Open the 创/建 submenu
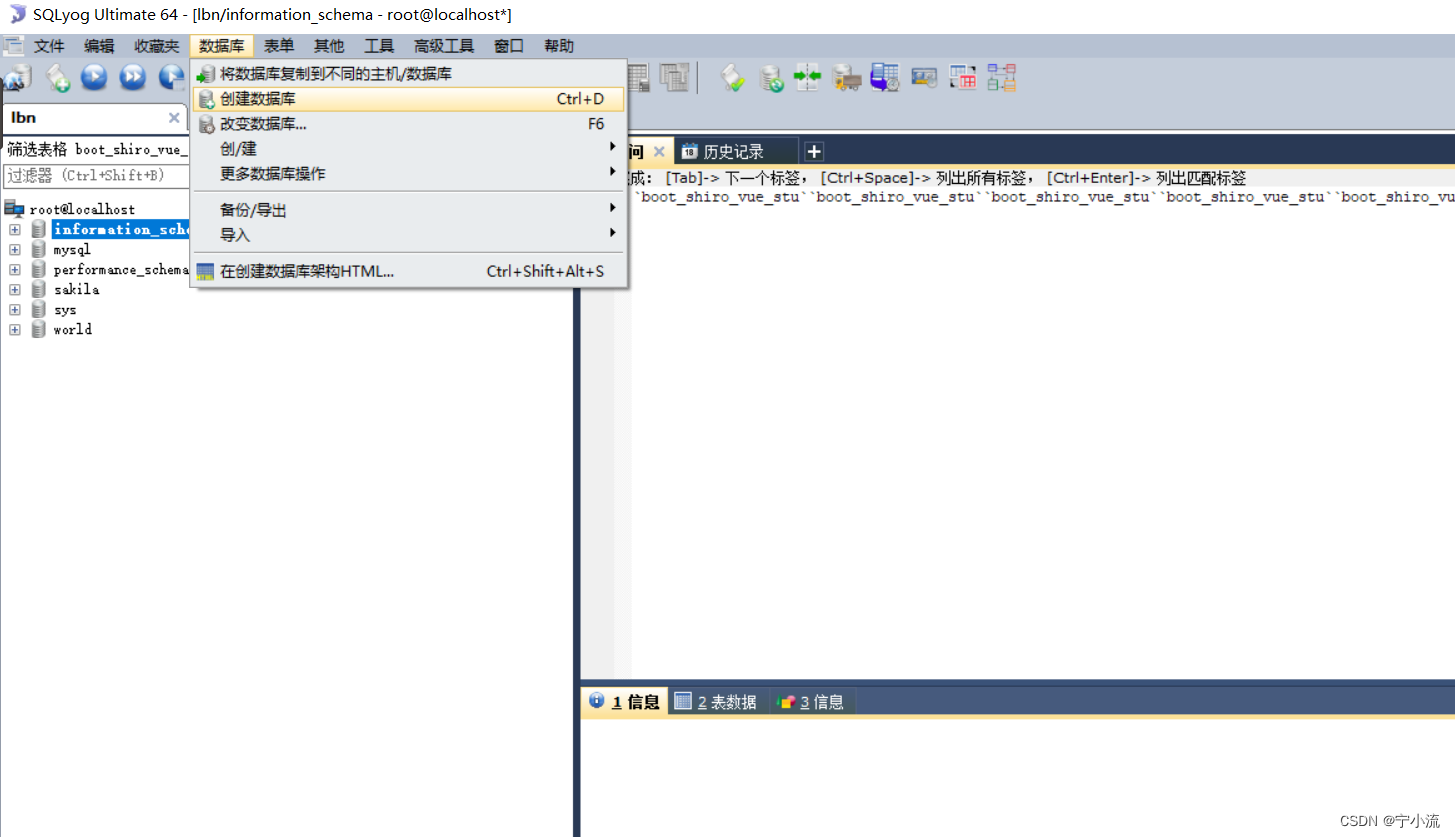Image resolution: width=1455 pixels, height=837 pixels. pos(408,148)
